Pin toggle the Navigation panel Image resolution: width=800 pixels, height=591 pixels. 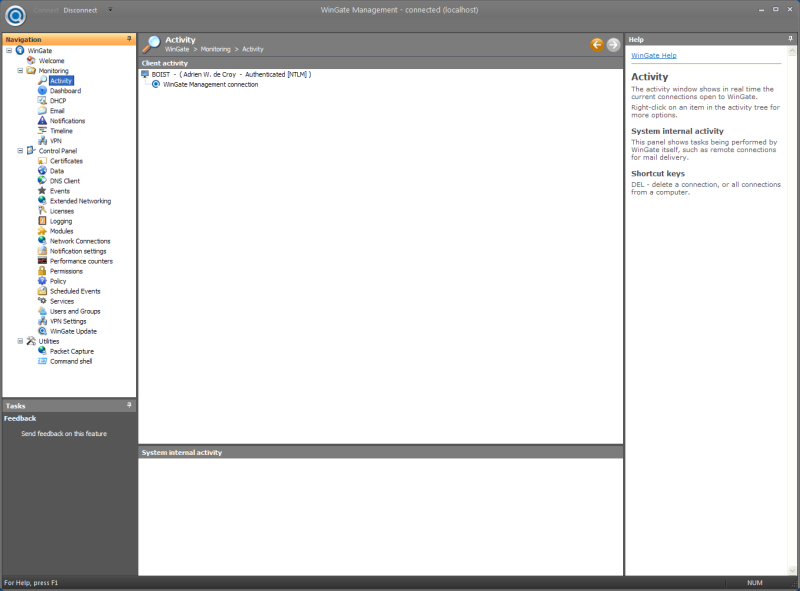coord(129,39)
